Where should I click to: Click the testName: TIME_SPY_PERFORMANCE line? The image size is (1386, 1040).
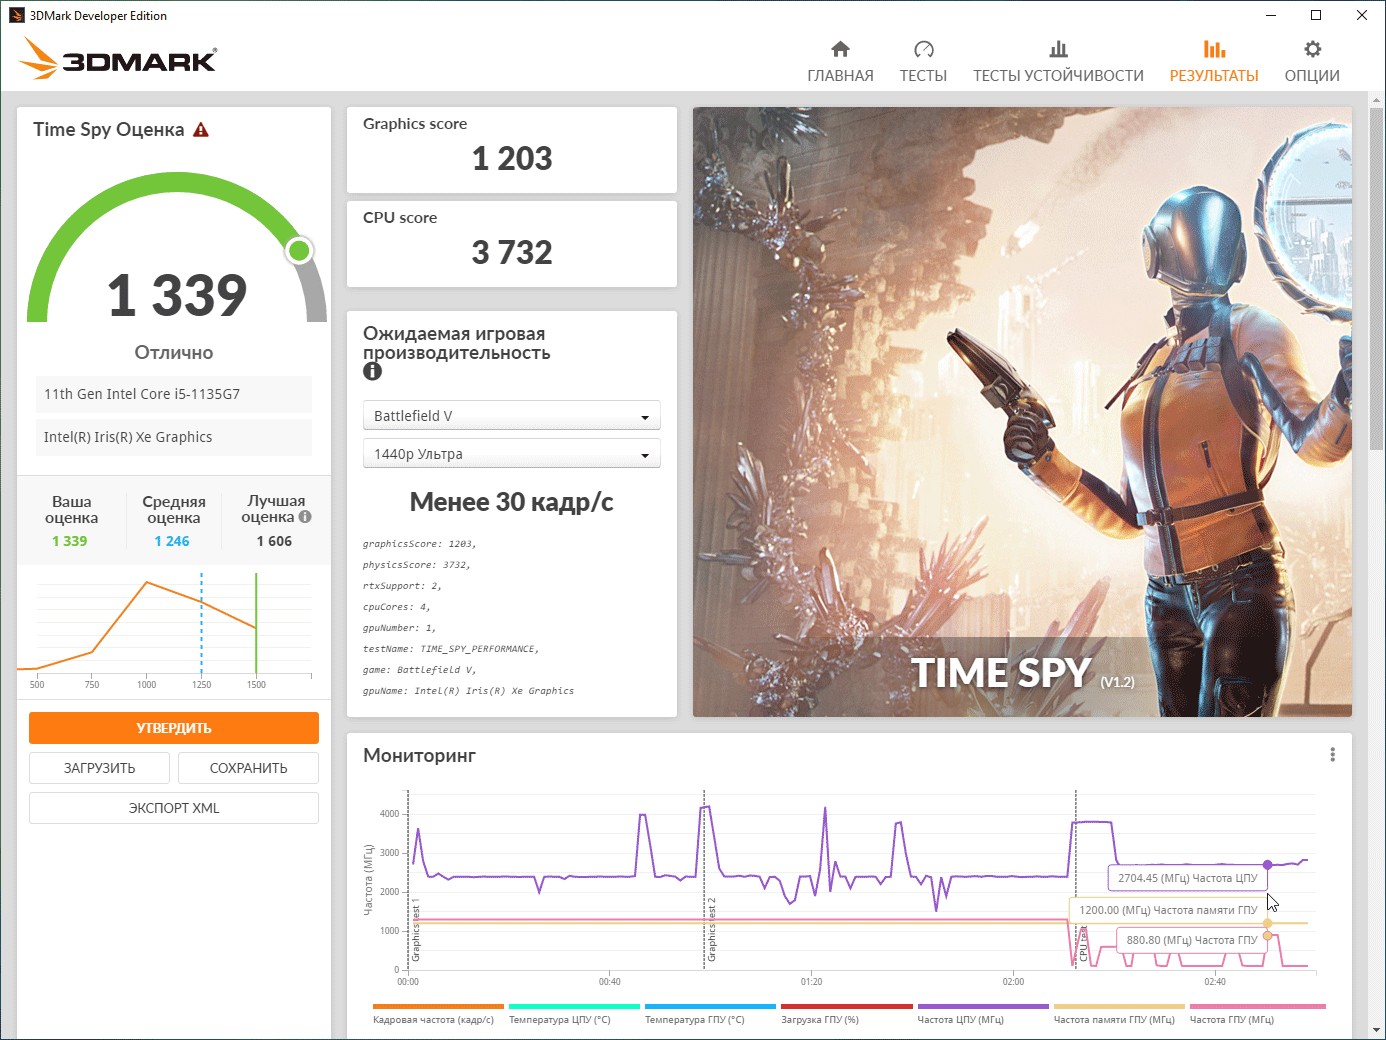[451, 649]
